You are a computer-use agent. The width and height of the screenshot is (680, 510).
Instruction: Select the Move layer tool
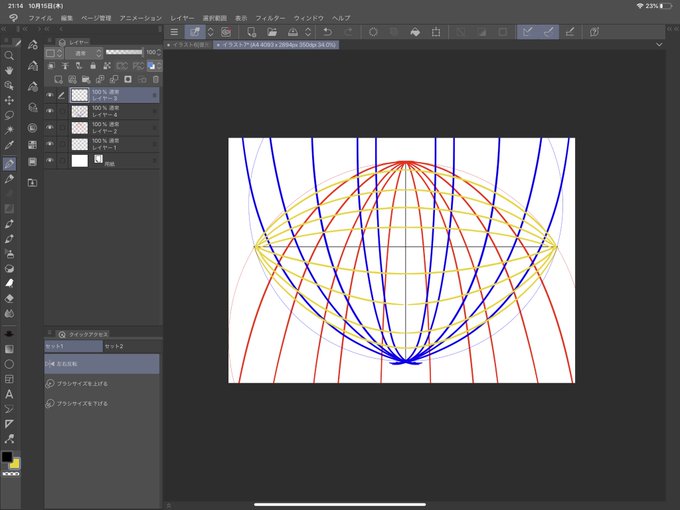pos(9,100)
